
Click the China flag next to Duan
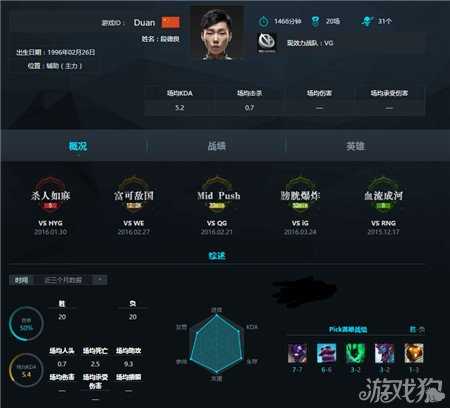click(170, 22)
